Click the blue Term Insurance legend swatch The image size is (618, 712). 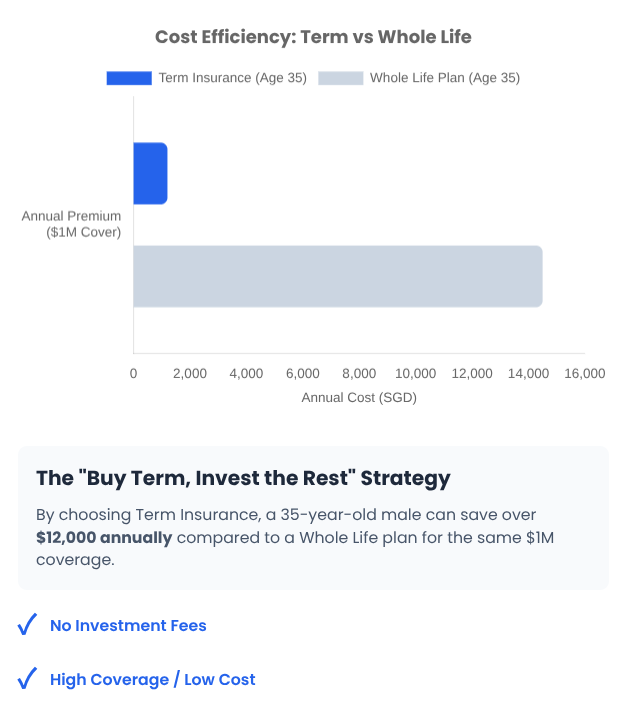(129, 78)
